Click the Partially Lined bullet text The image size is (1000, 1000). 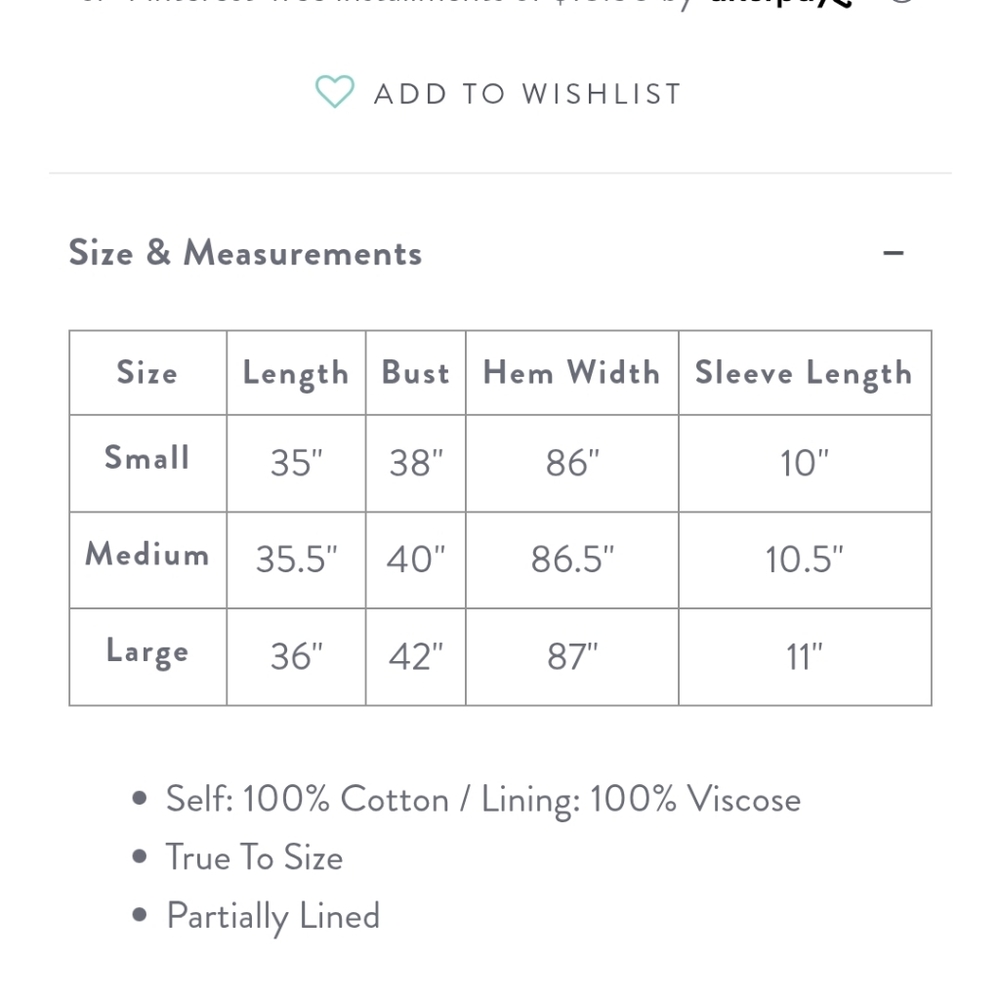pos(273,917)
